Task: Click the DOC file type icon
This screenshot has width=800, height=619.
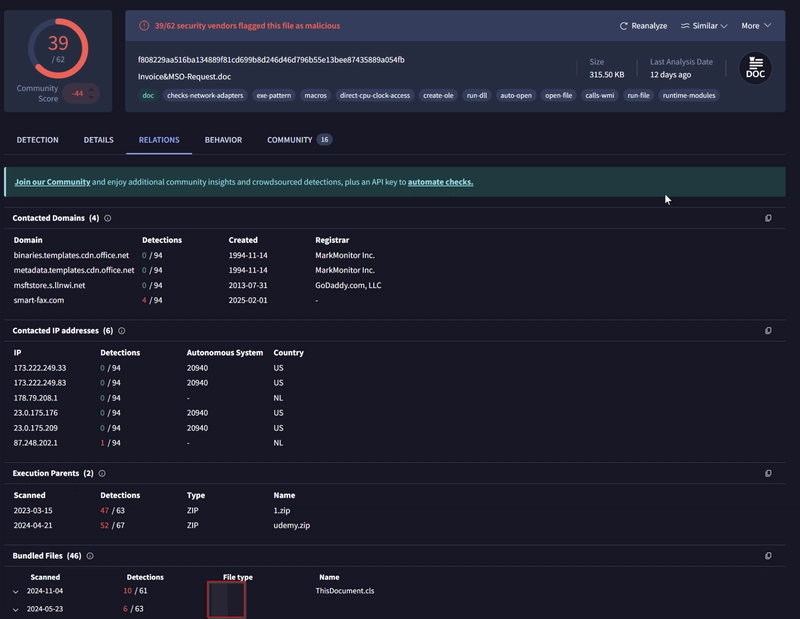Action: pos(755,68)
